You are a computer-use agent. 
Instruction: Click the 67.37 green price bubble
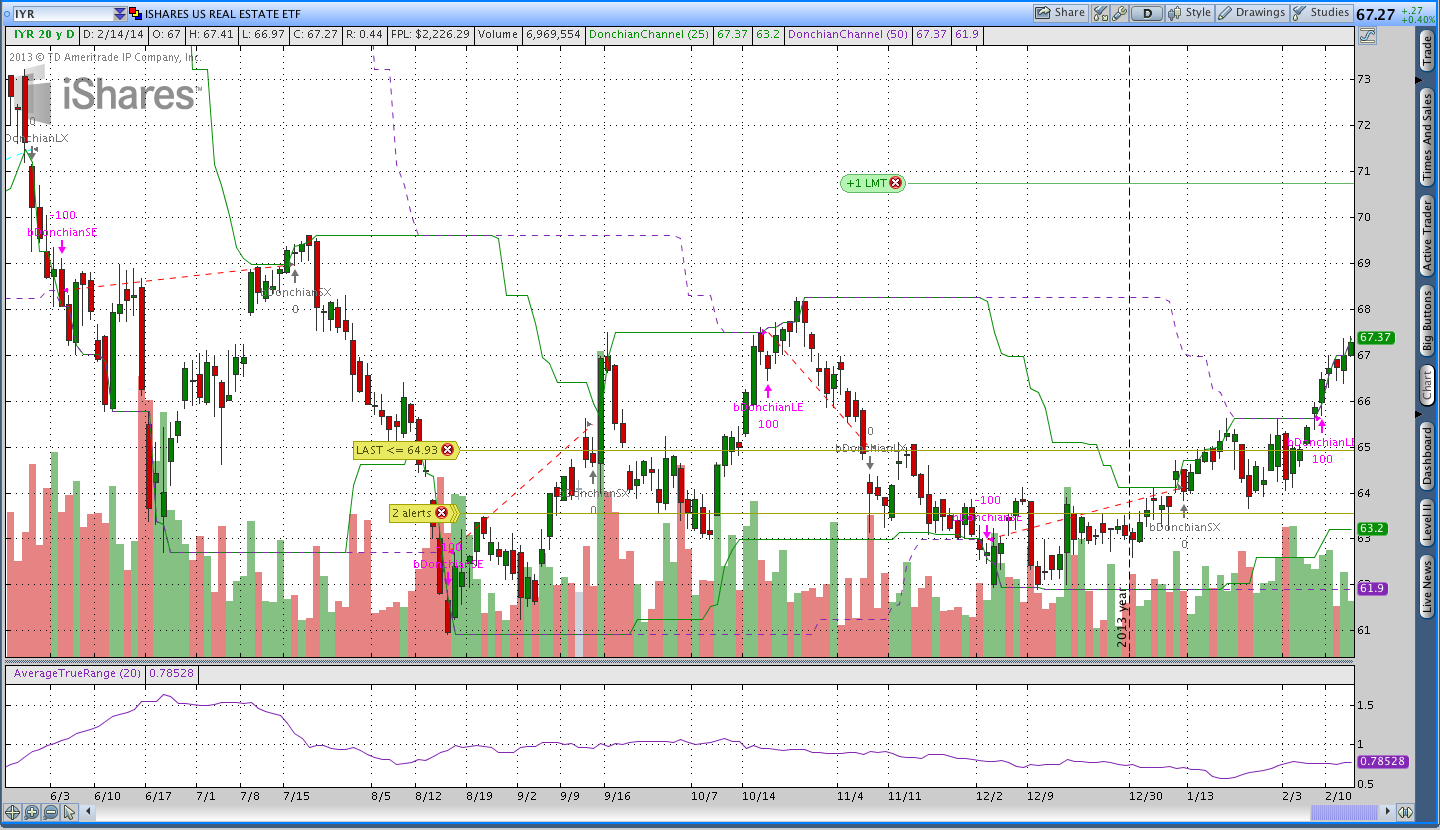click(1376, 338)
